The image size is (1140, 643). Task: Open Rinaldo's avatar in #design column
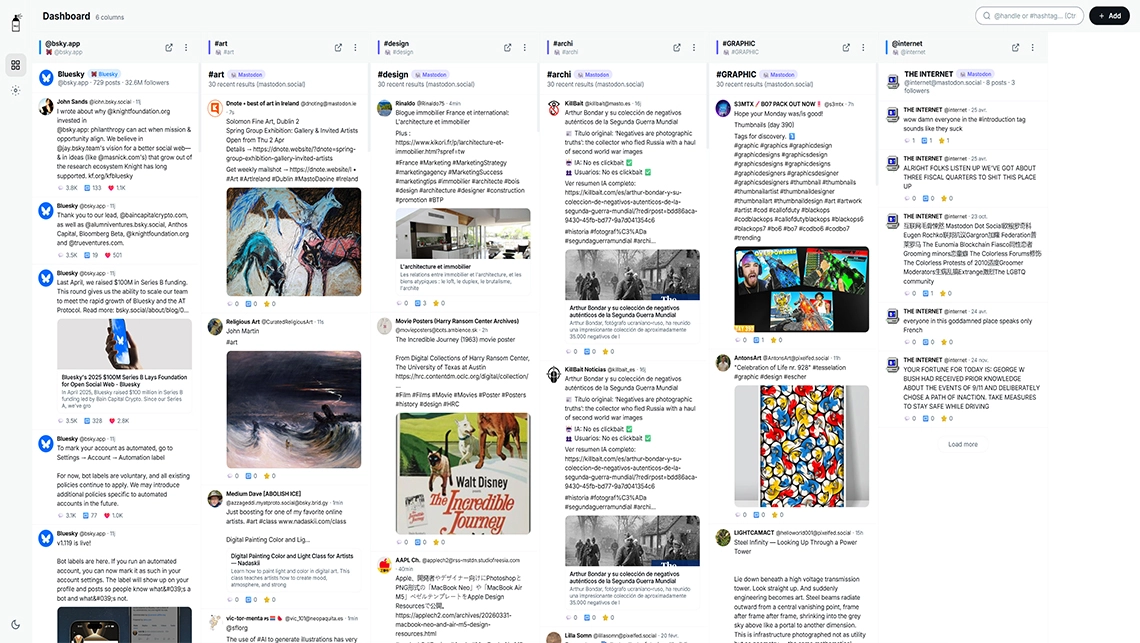tap(385, 108)
